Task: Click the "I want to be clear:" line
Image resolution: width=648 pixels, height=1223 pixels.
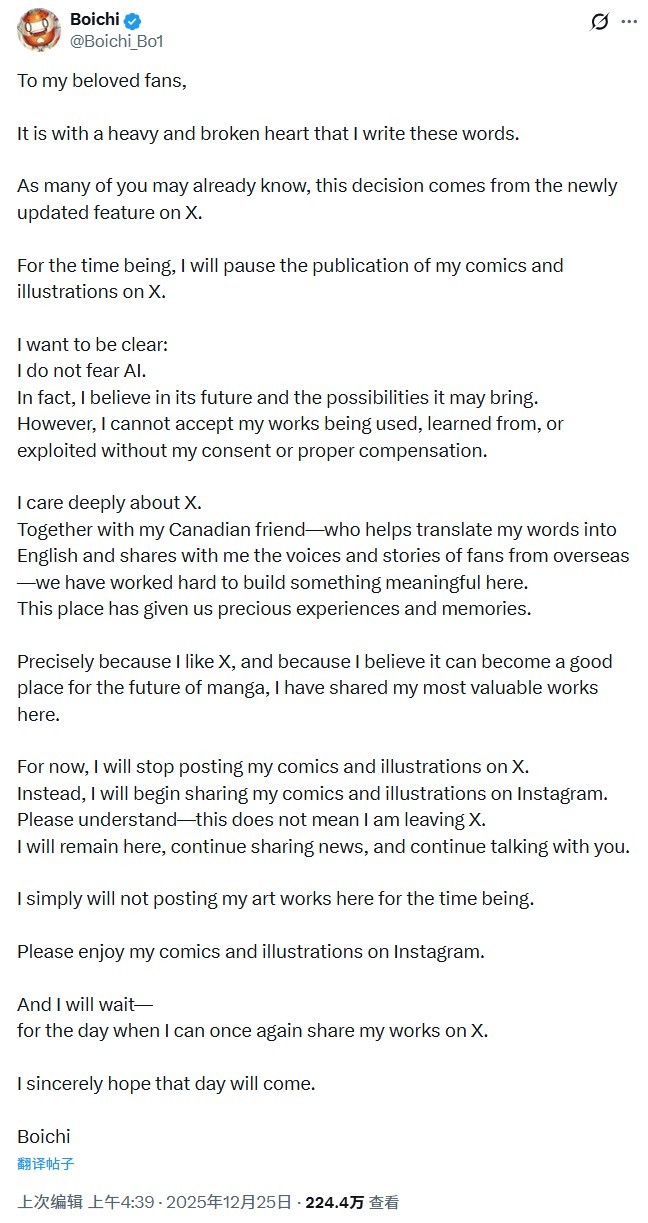Action: coord(93,345)
